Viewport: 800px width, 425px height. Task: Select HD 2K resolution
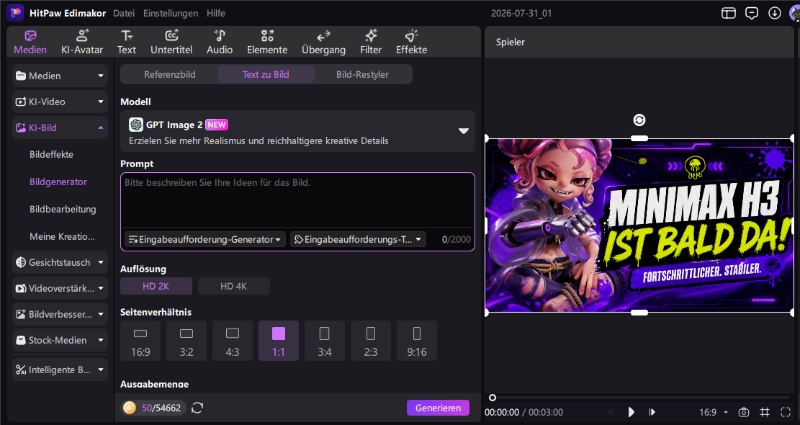point(156,286)
